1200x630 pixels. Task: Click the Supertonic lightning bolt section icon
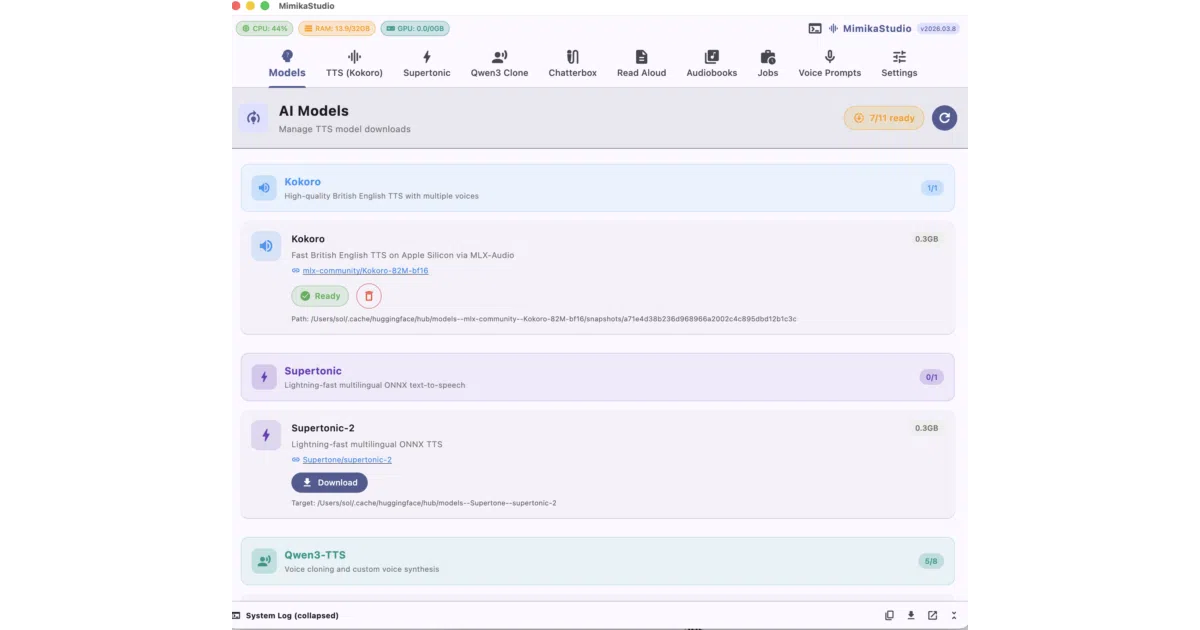[264, 377]
